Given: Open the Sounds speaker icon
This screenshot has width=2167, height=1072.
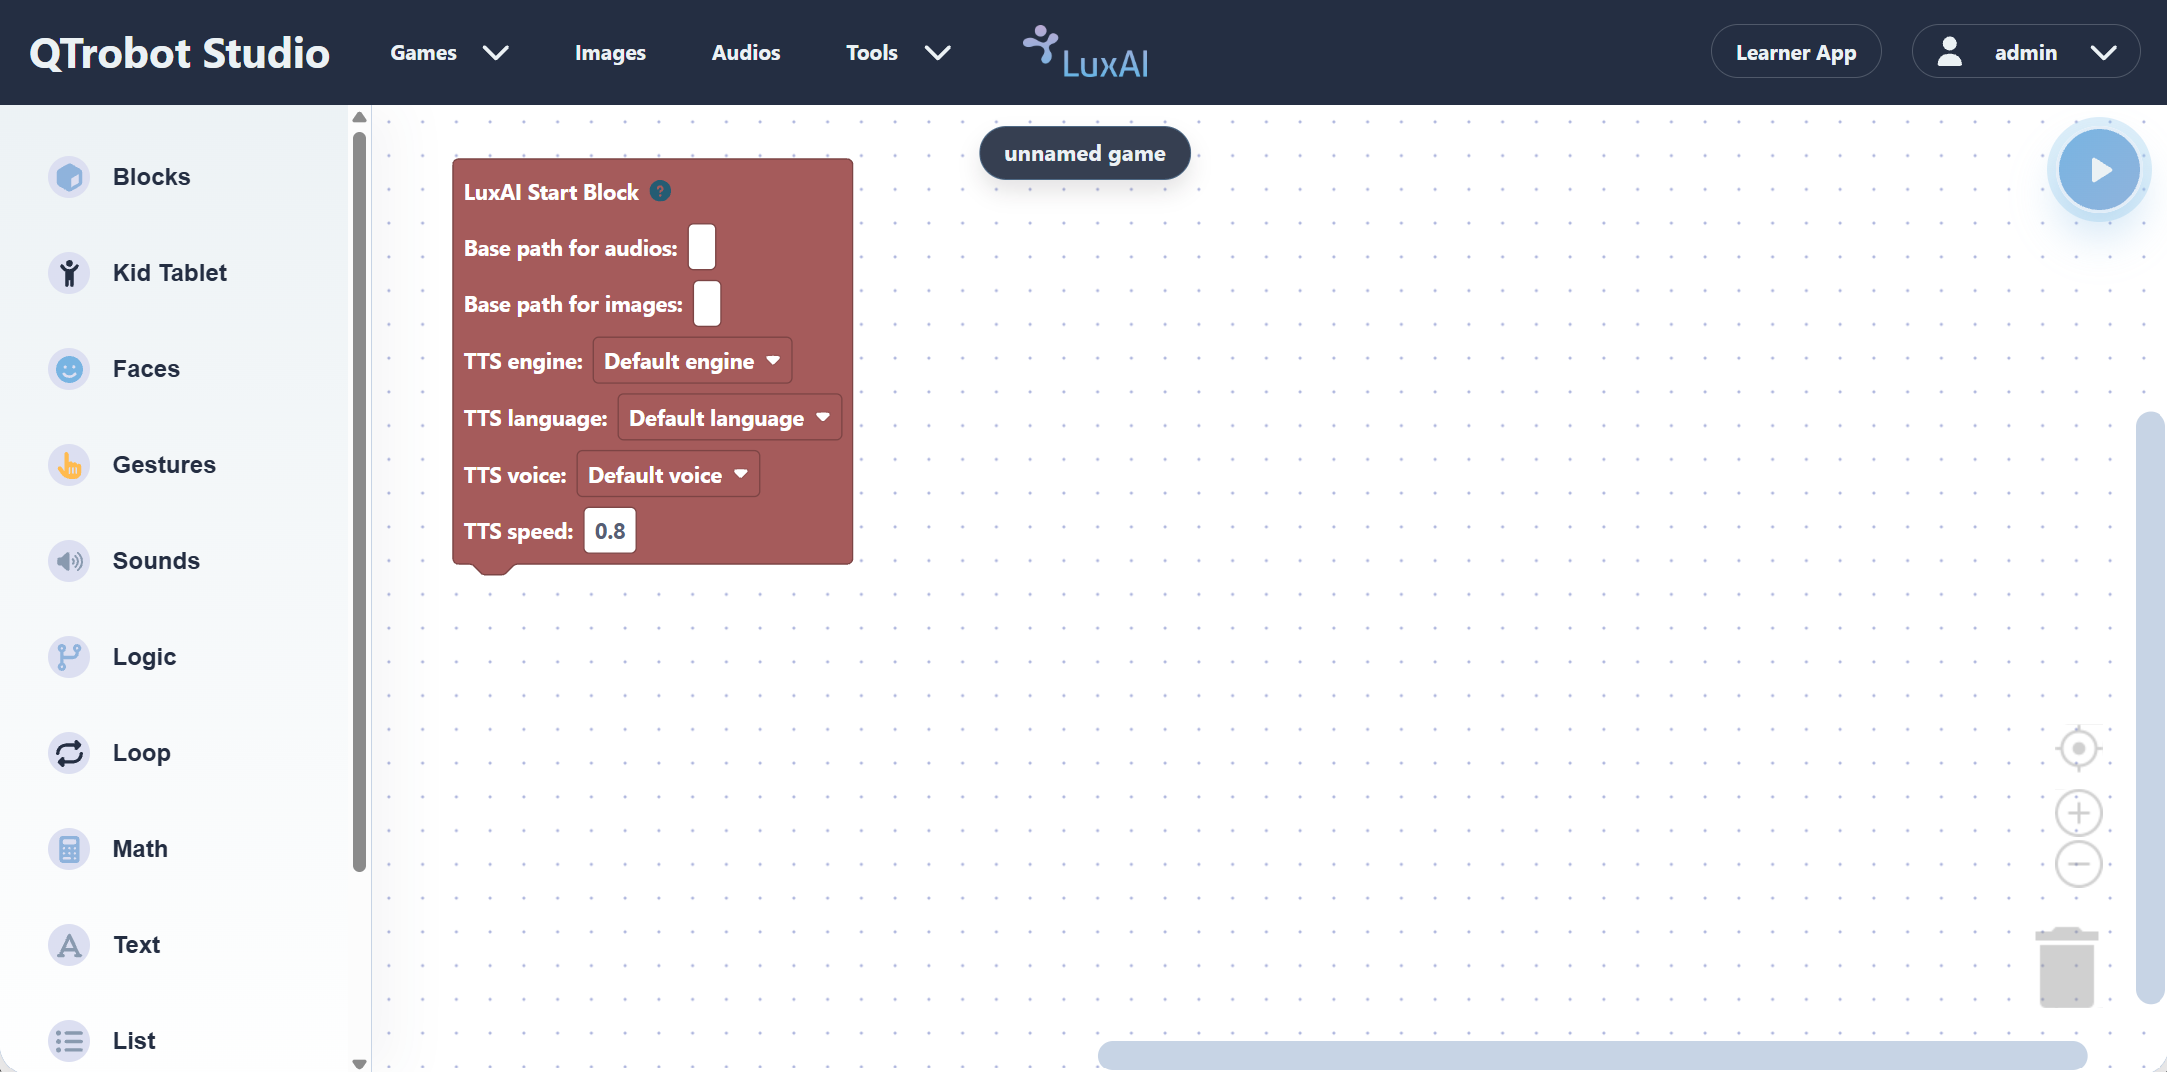Looking at the screenshot, I should (69, 561).
